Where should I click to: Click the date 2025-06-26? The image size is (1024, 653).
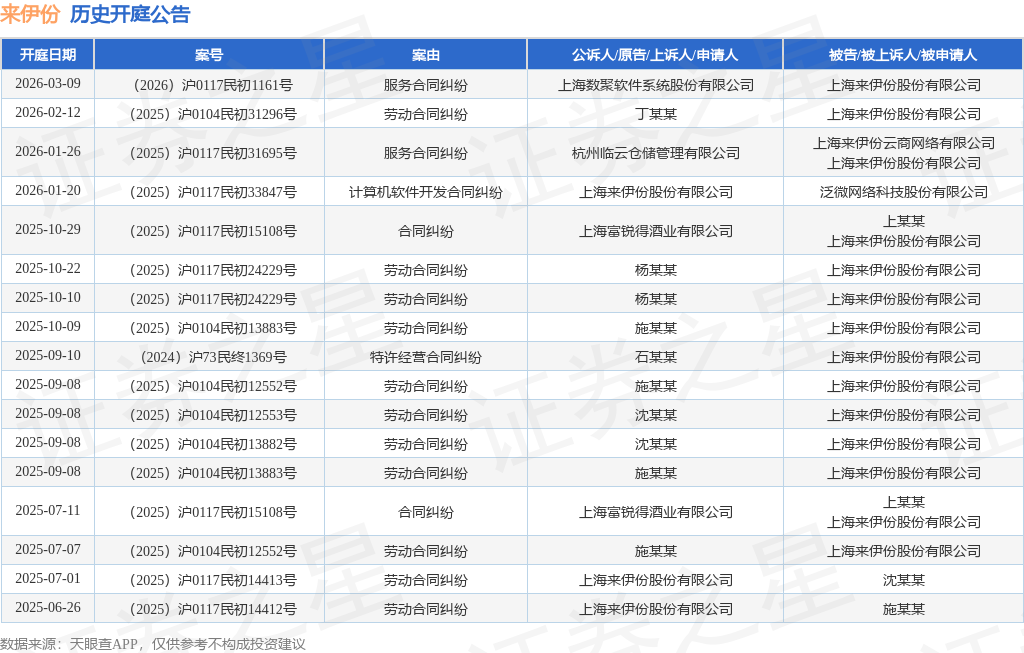(48, 608)
